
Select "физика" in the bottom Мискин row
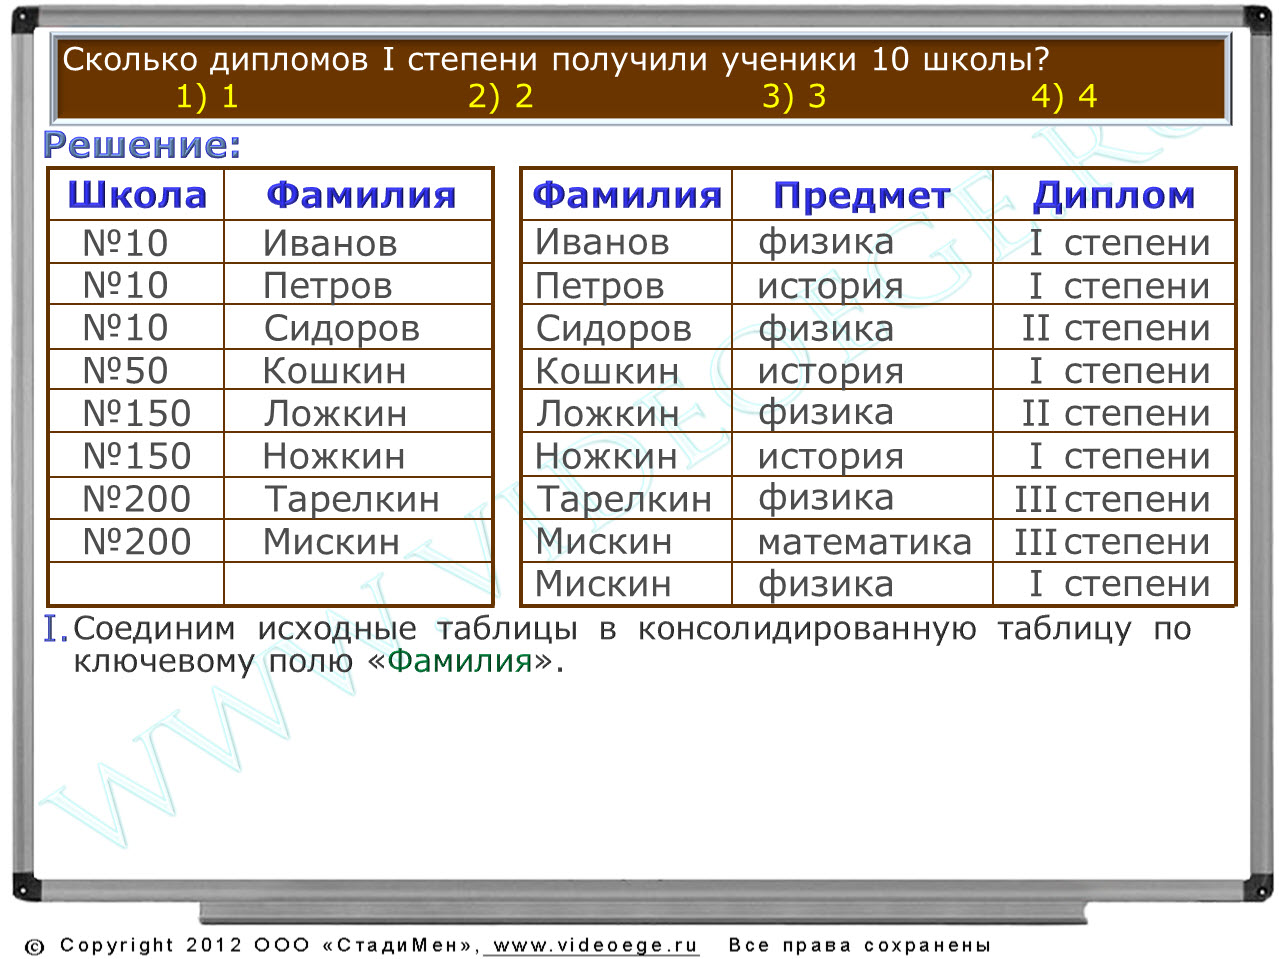826,585
